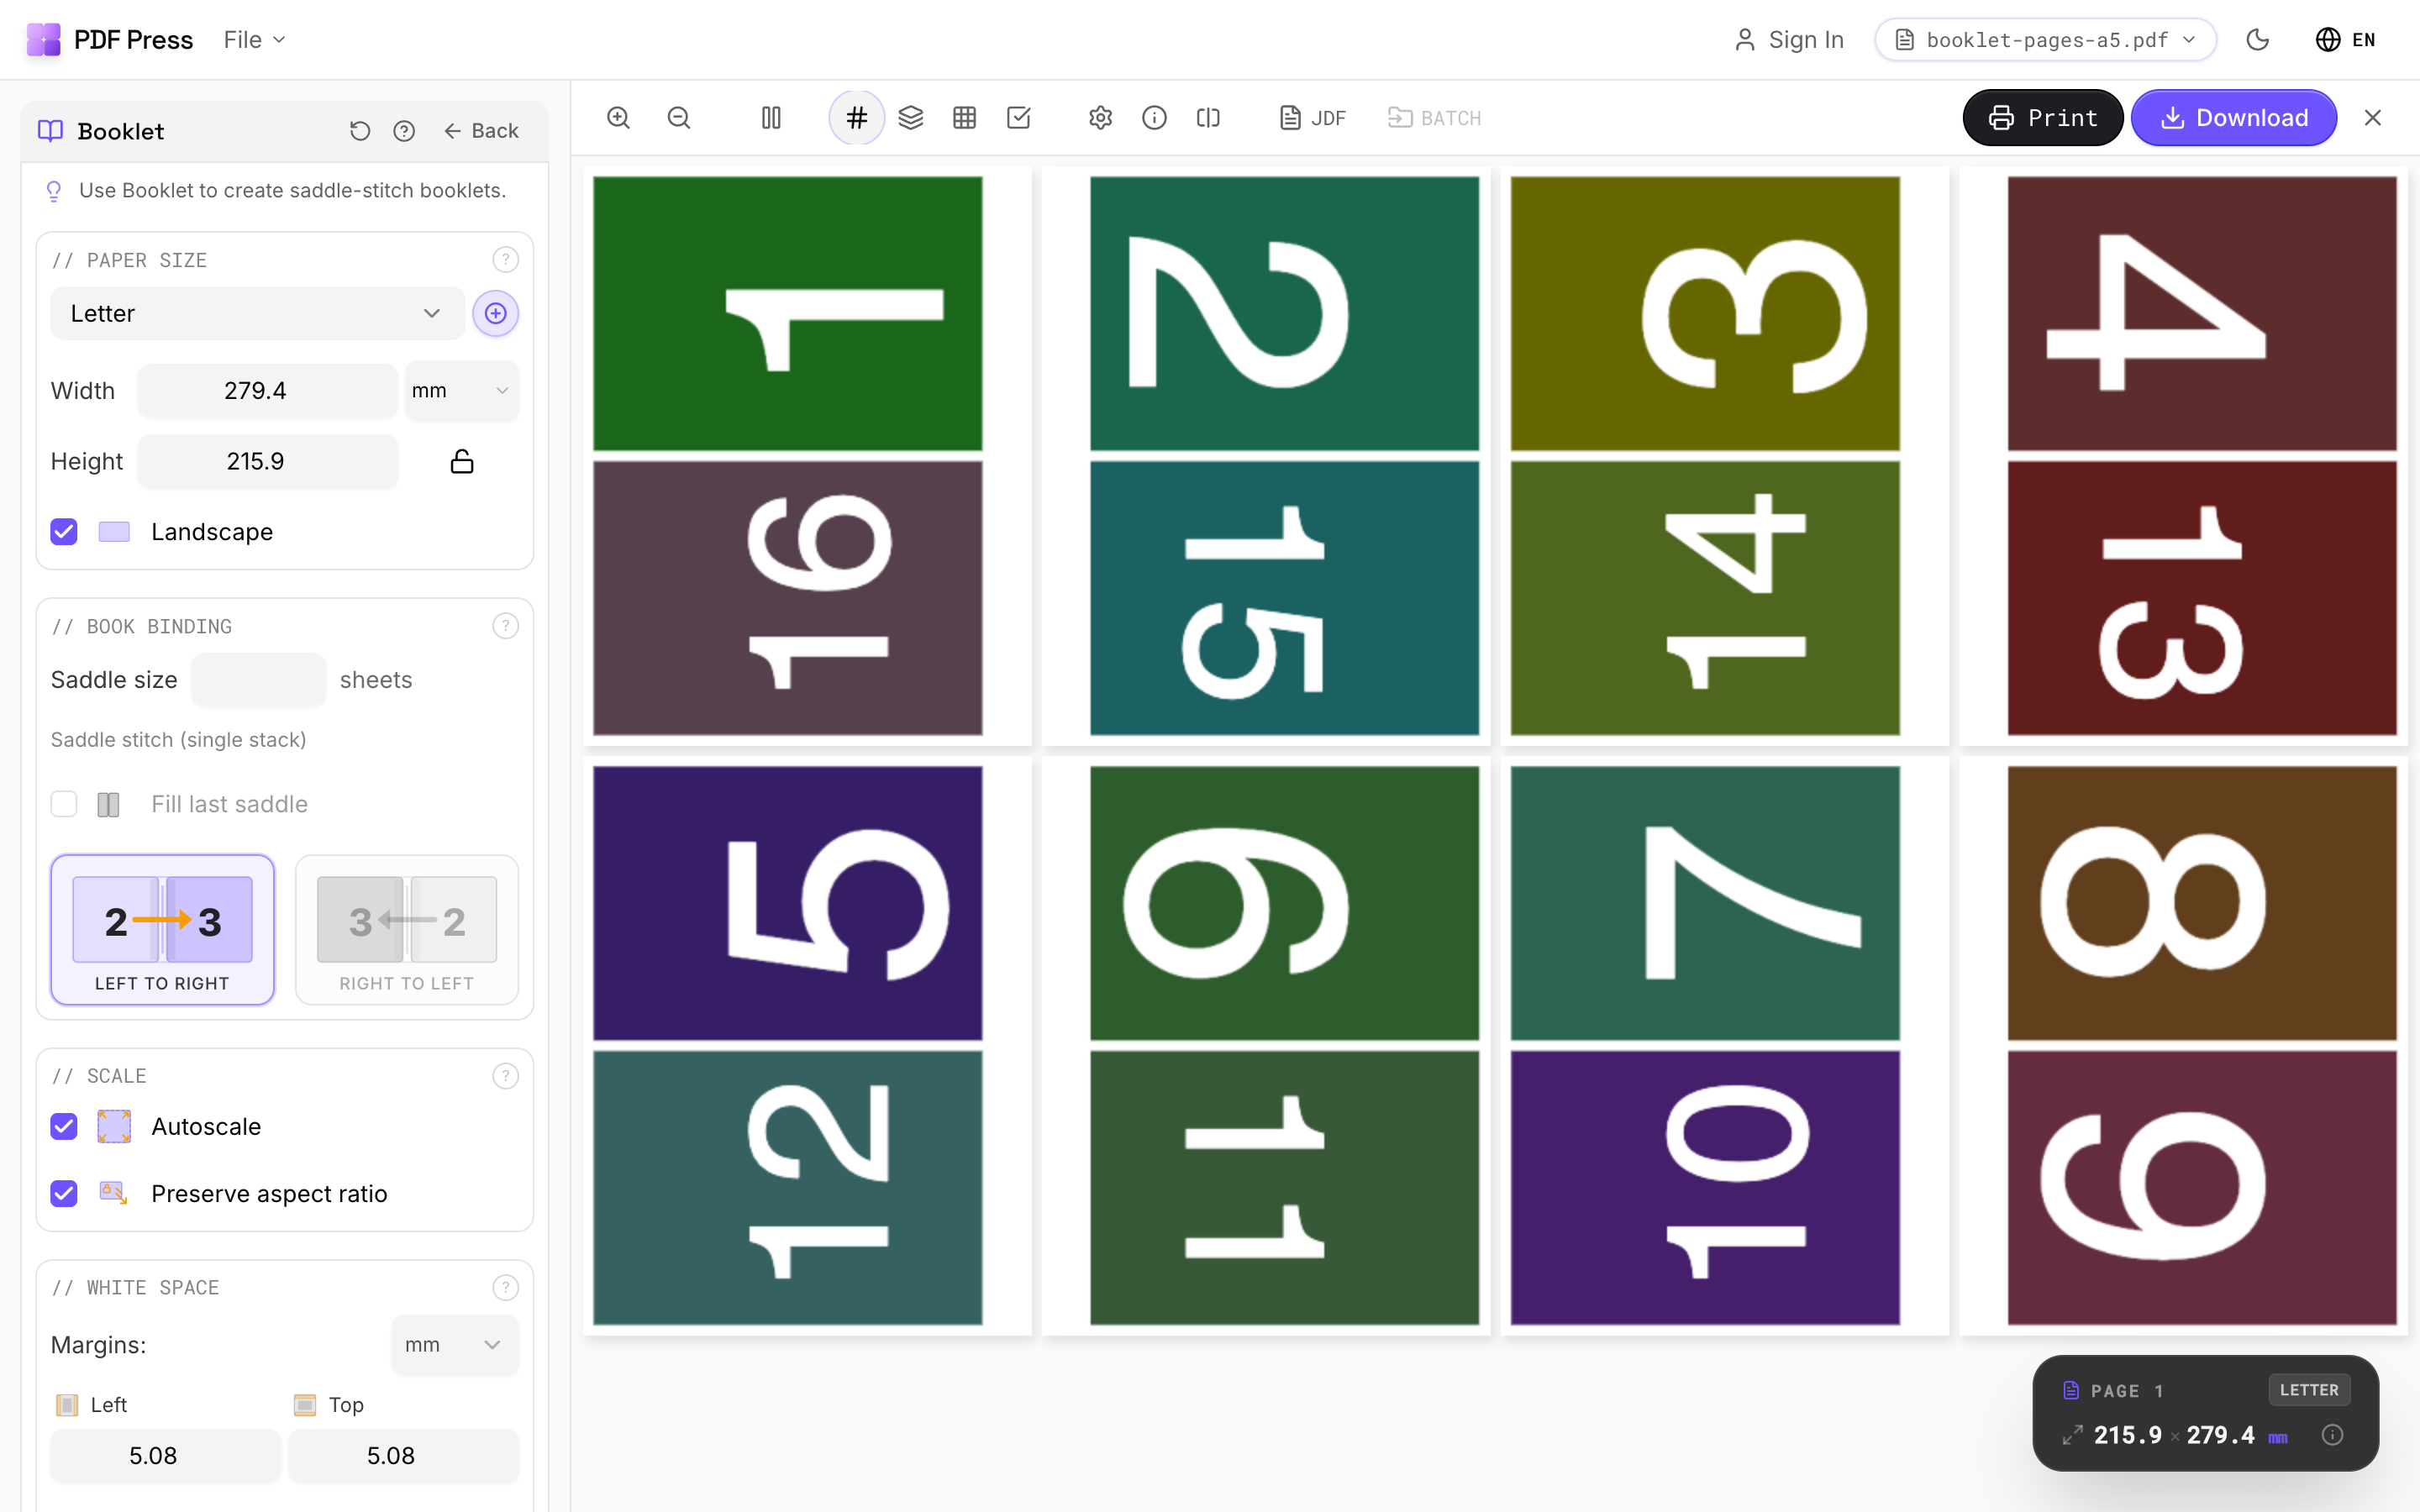Click the 'Saddle stitch (single stack)' text
Image resolution: width=2420 pixels, height=1512 pixels.
[x=179, y=740]
